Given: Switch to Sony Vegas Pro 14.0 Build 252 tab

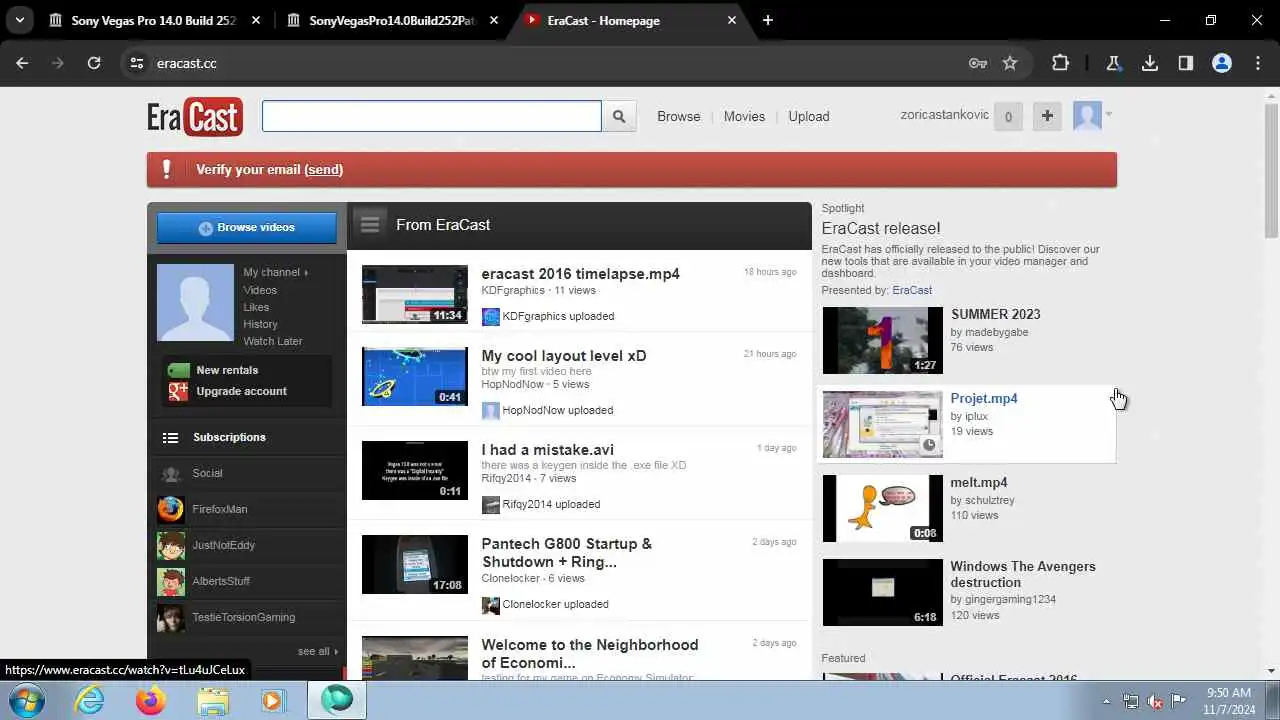Looking at the screenshot, I should click(153, 20).
